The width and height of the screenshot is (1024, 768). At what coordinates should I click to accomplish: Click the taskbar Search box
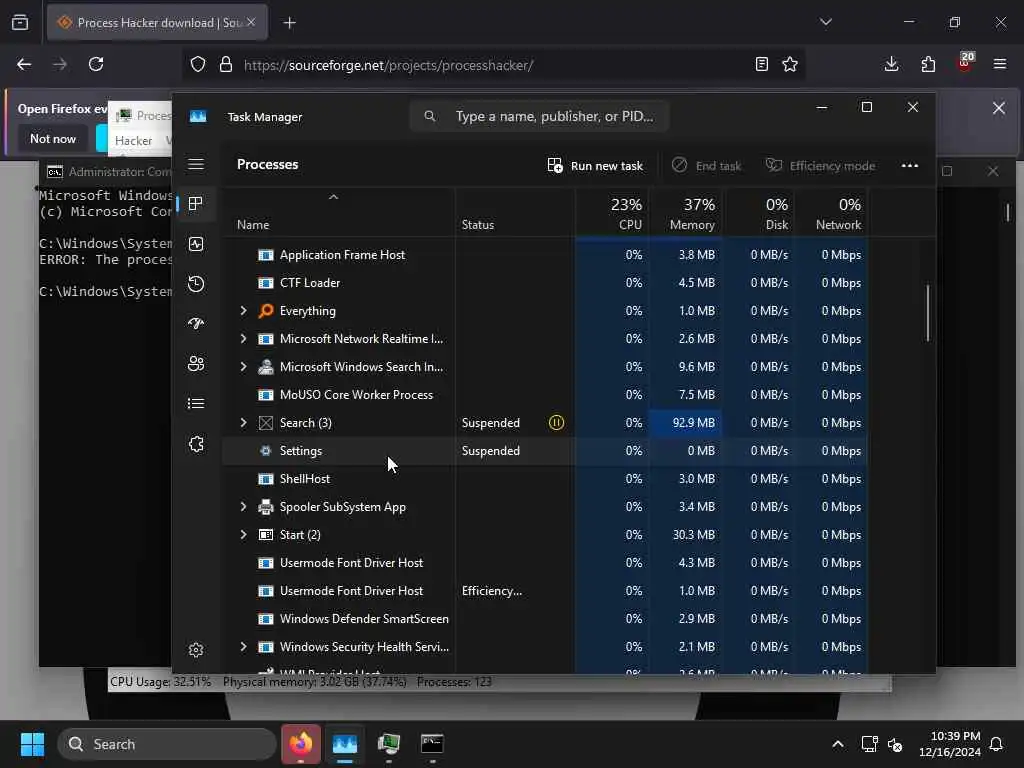coord(167,744)
